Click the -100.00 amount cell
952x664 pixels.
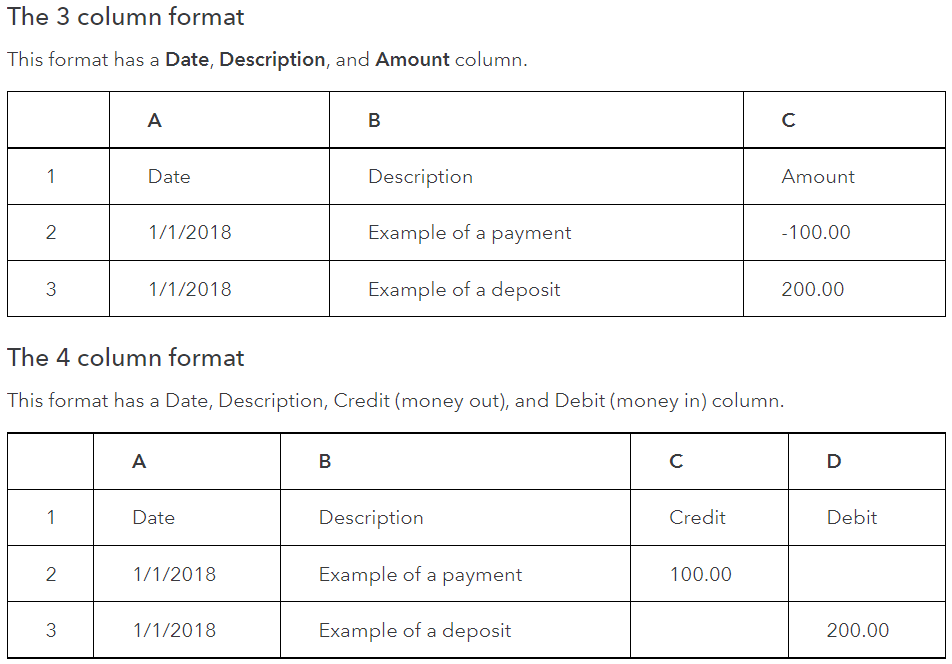click(x=844, y=232)
